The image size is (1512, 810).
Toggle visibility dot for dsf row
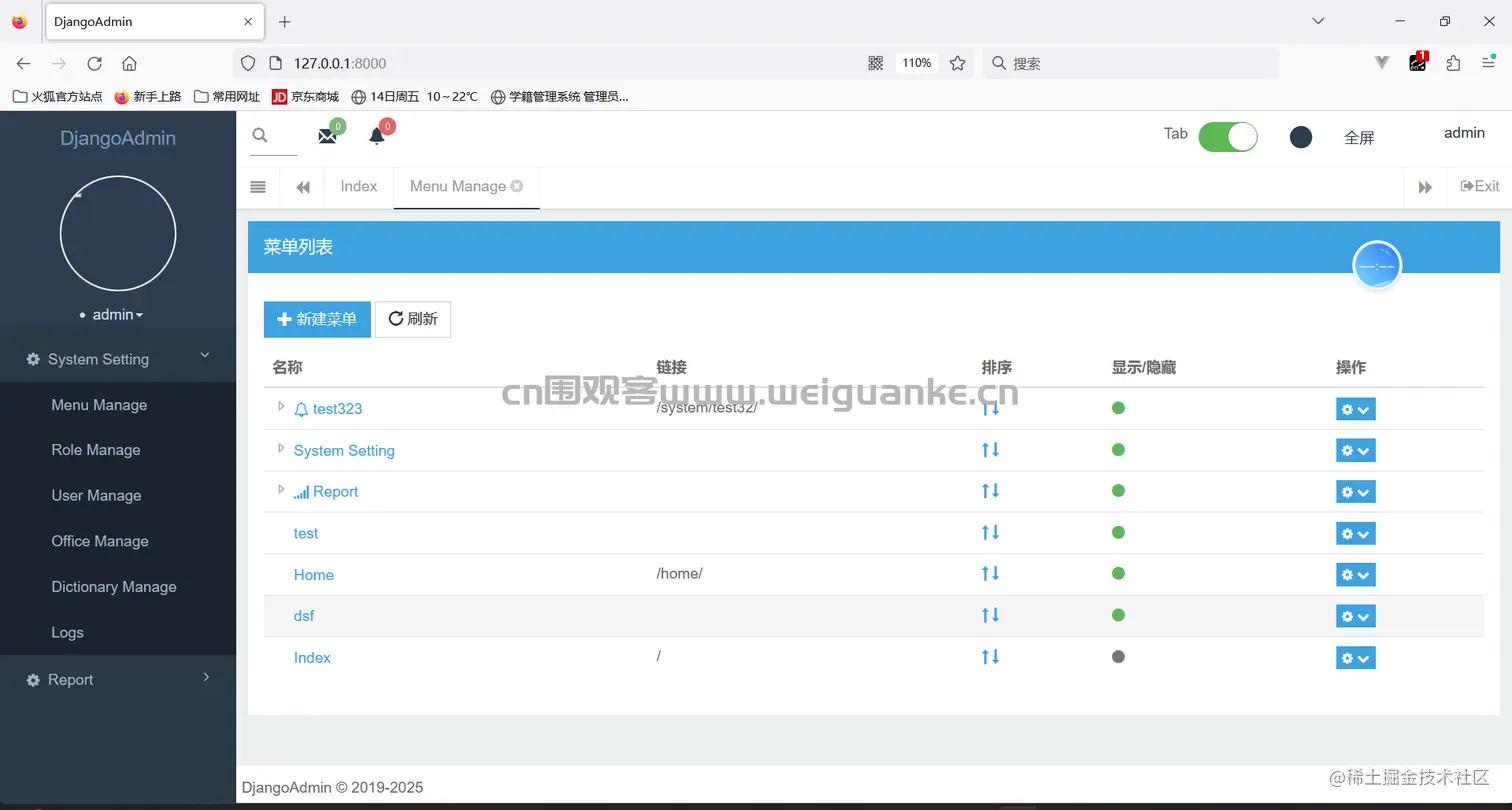coord(1118,615)
